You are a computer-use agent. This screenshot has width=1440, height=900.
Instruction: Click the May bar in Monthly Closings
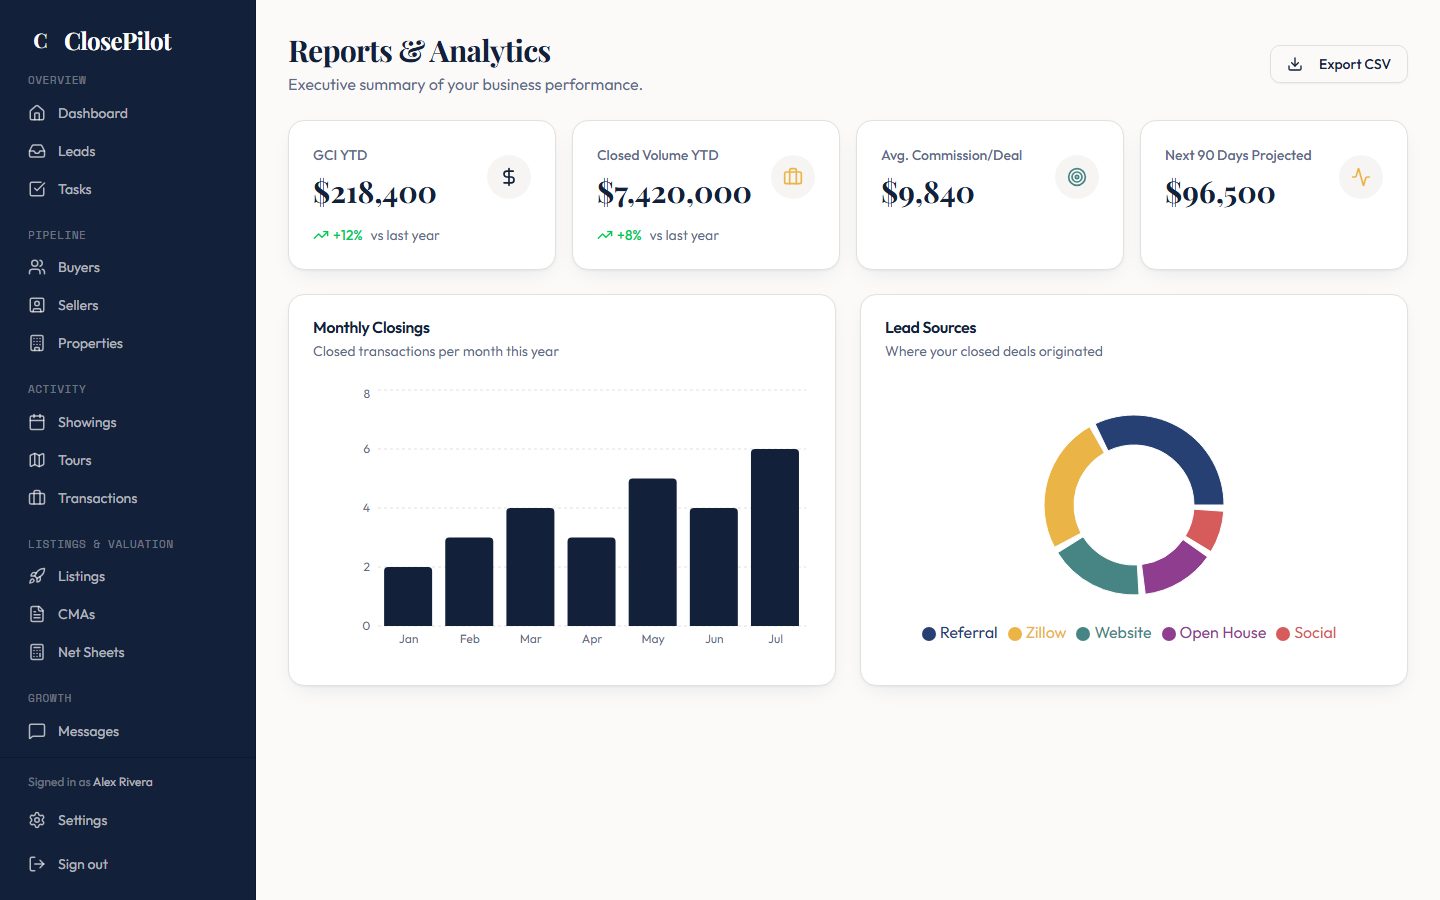[x=653, y=552]
